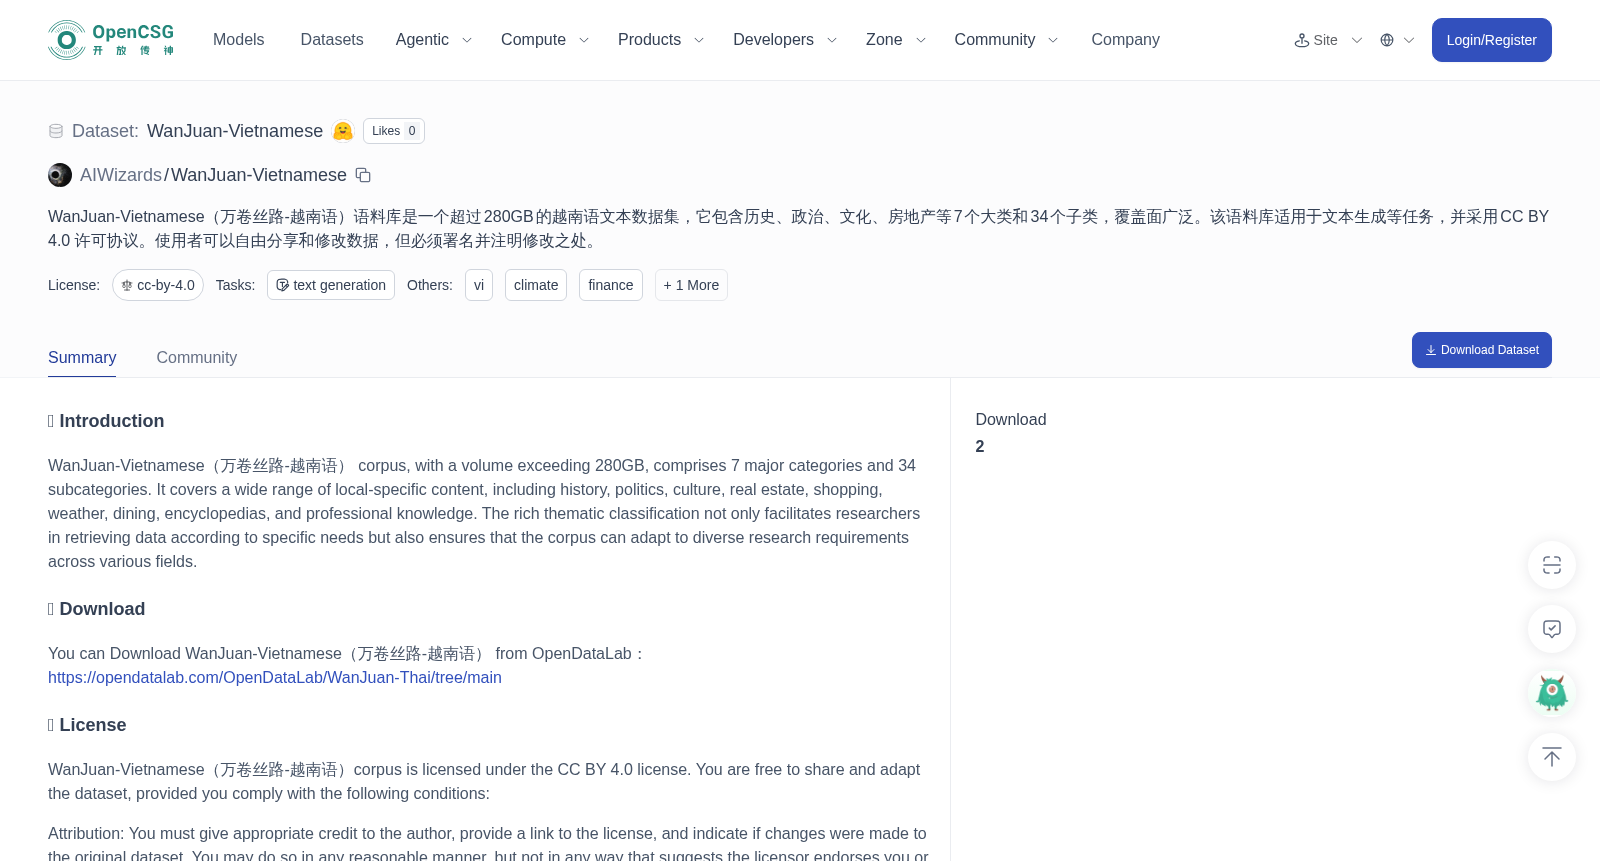Copy the dataset path with copy icon
1600x861 pixels.
click(x=363, y=175)
